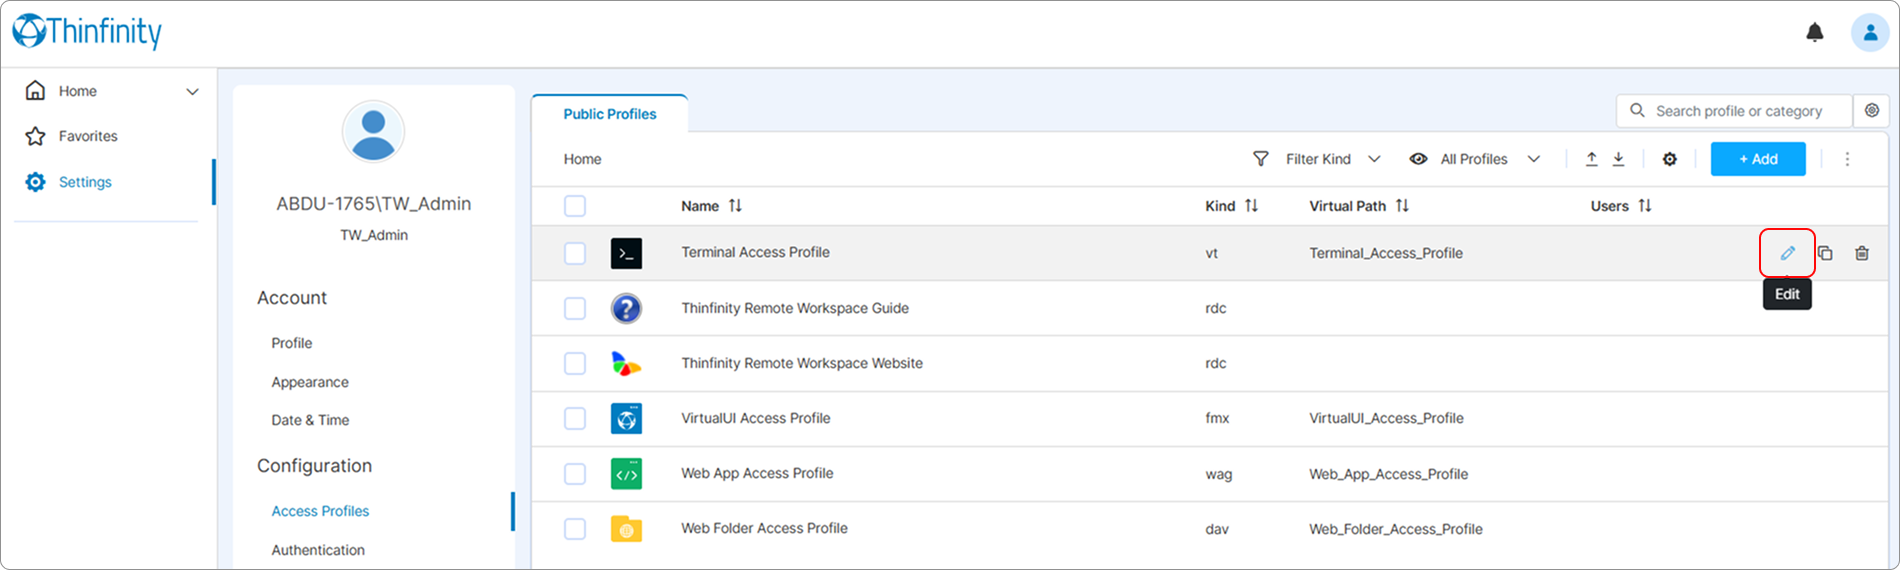Expand the All Profiles dropdown
Viewport: 1900px width, 570px height.
1474,159
